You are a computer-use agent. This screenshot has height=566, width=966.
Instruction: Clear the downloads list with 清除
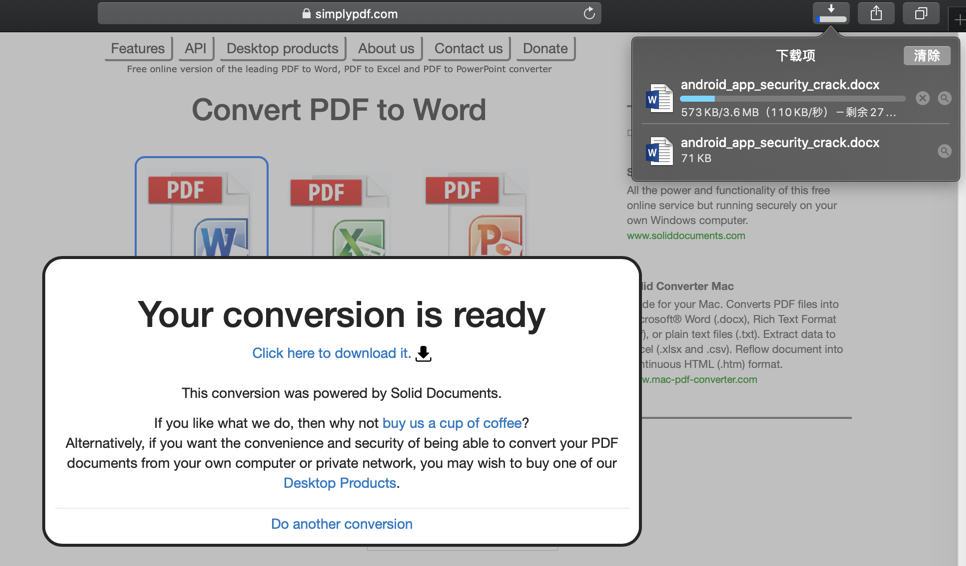point(927,55)
